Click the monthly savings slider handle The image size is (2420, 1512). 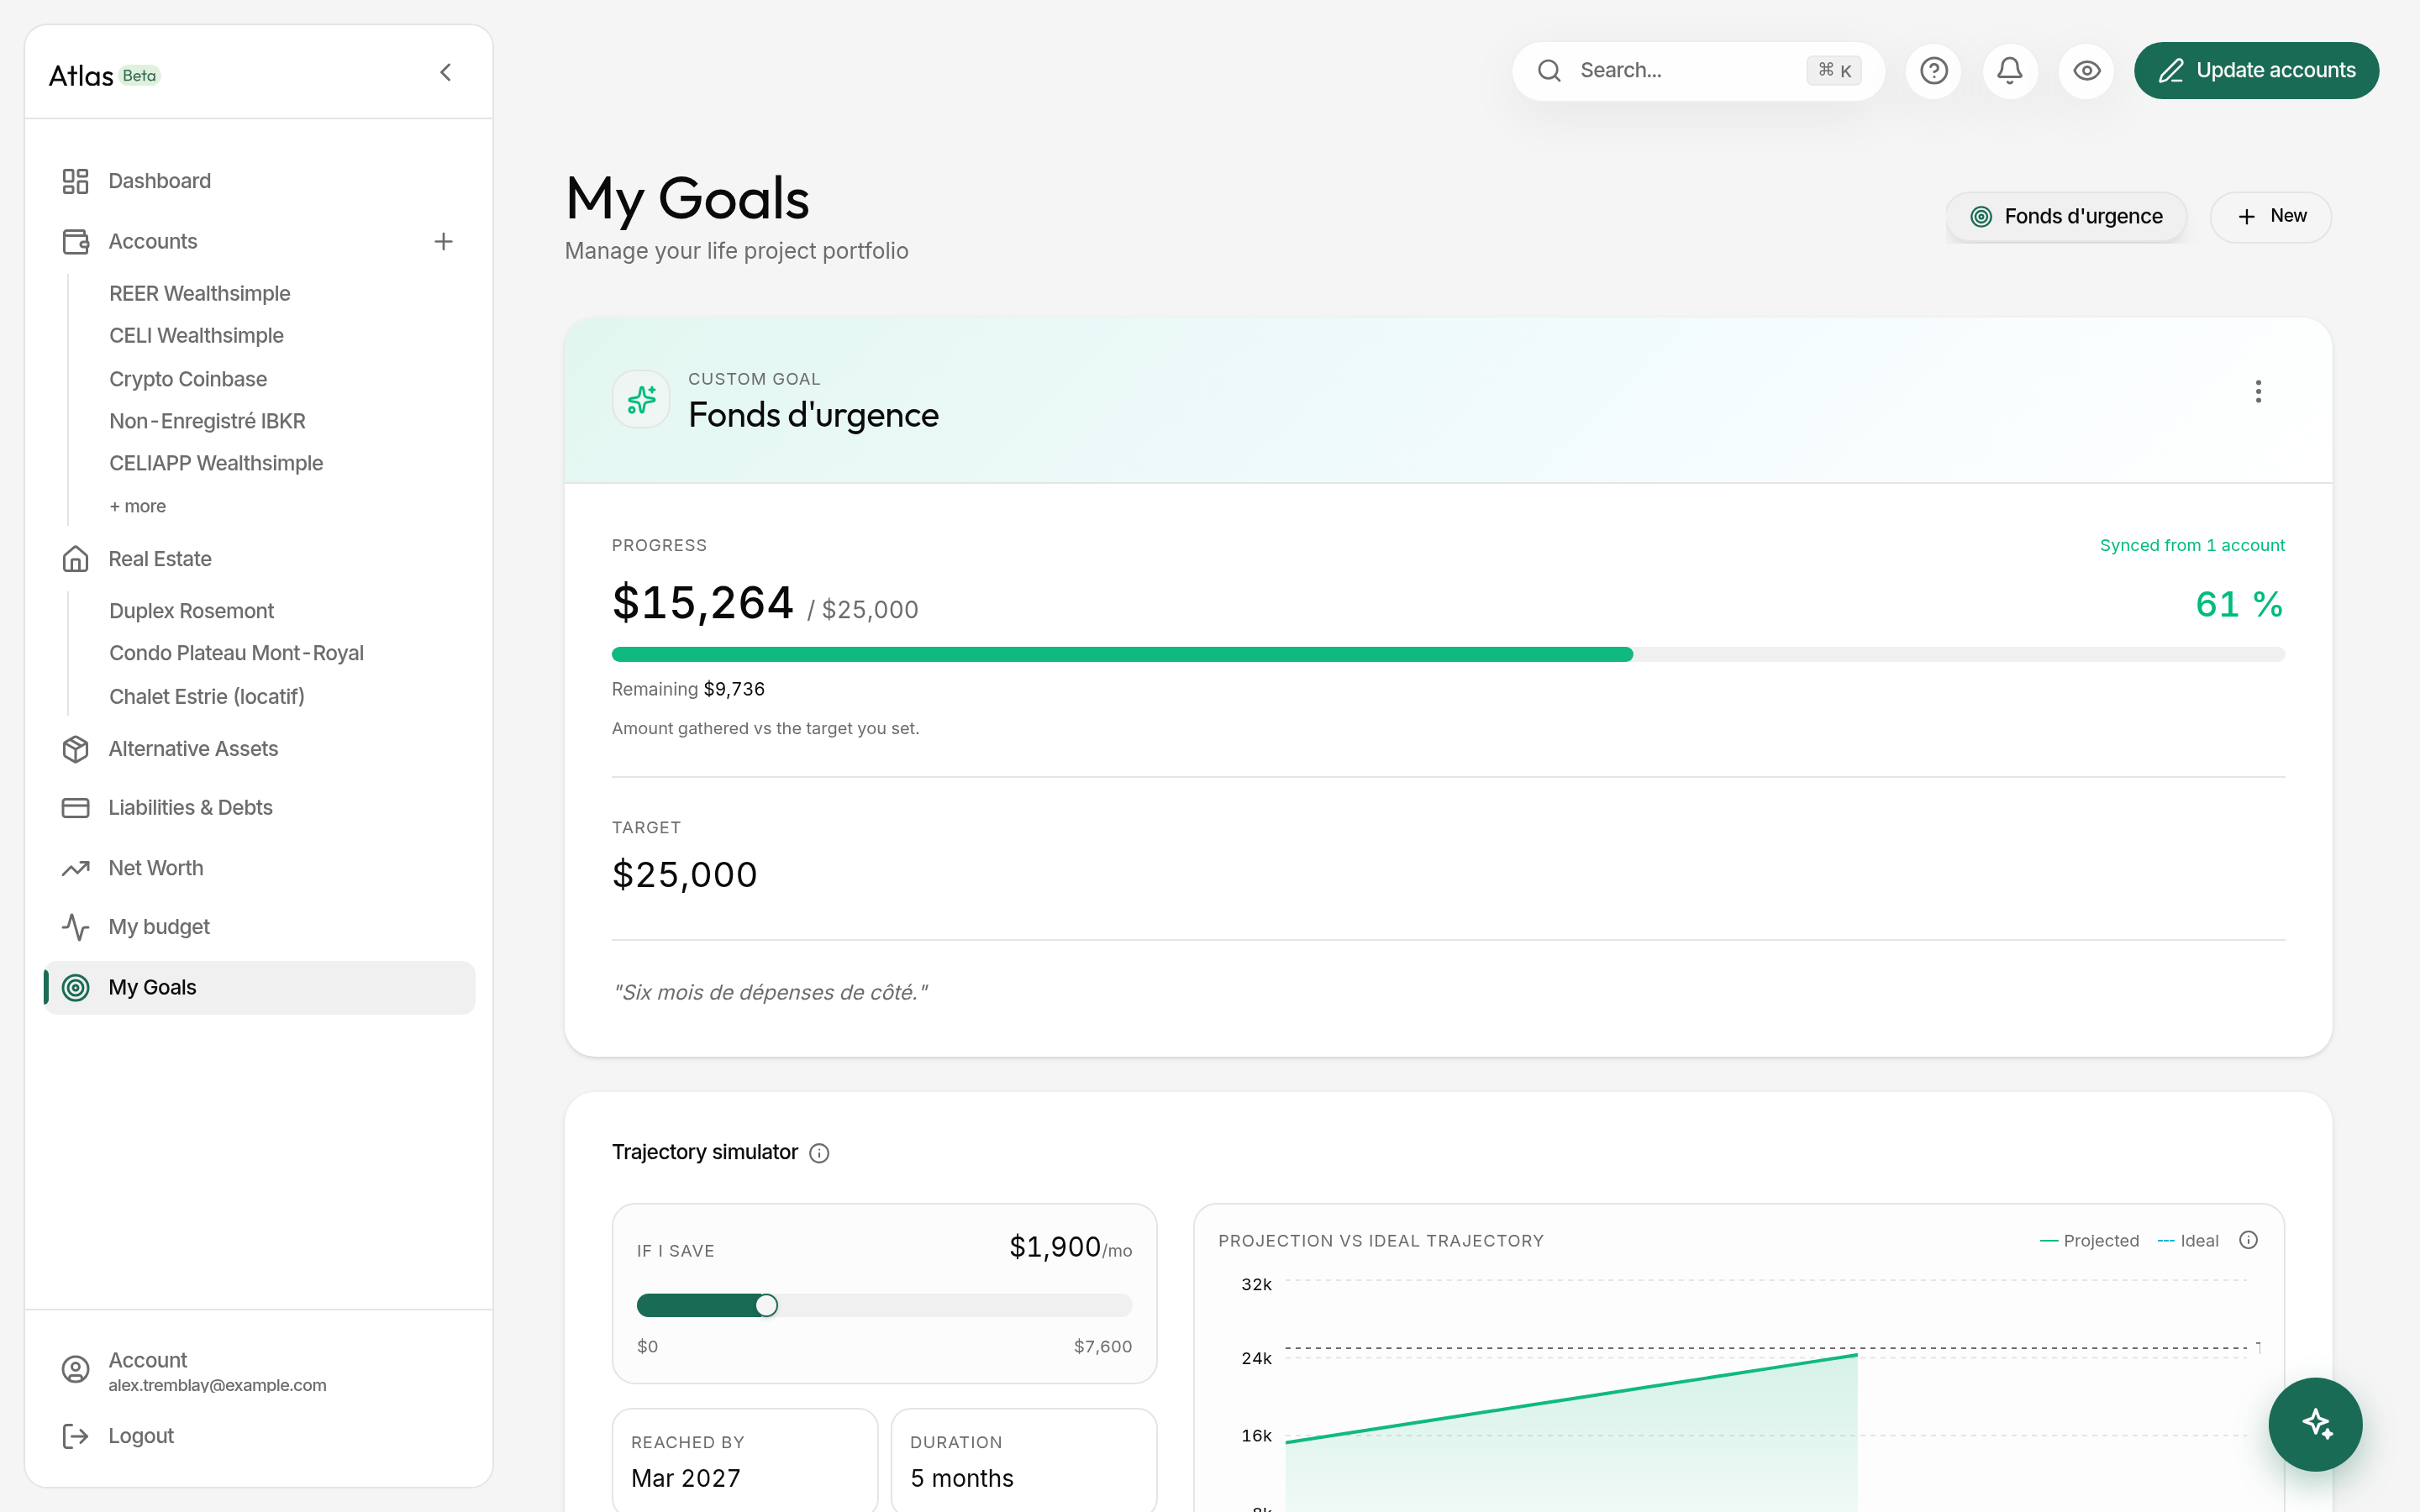tap(766, 1305)
